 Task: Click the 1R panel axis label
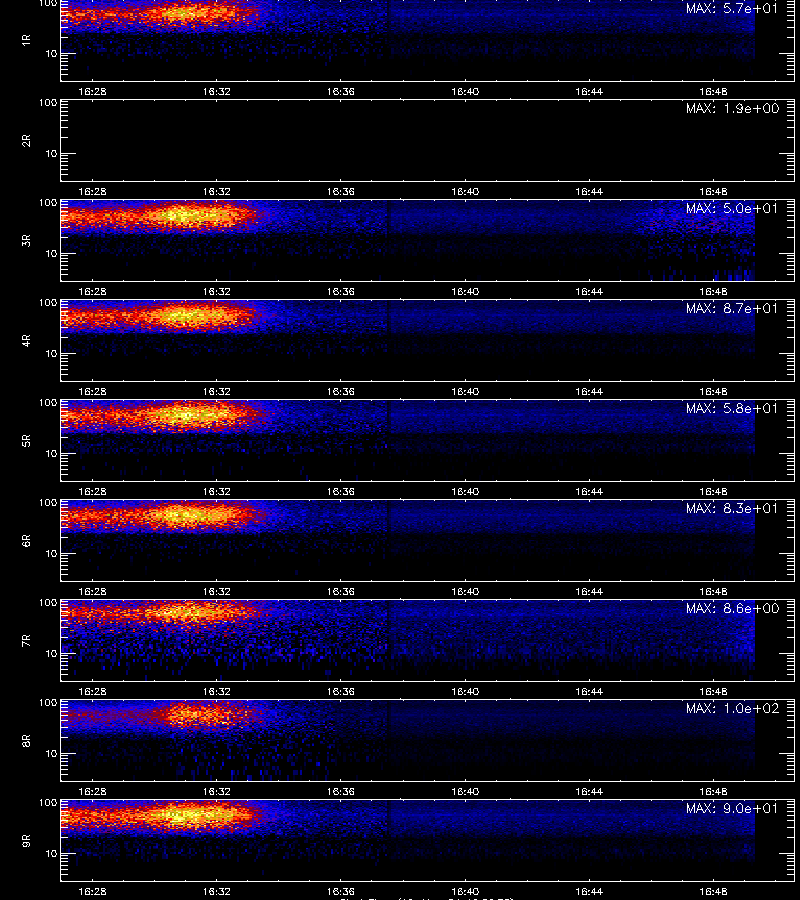click(26, 40)
